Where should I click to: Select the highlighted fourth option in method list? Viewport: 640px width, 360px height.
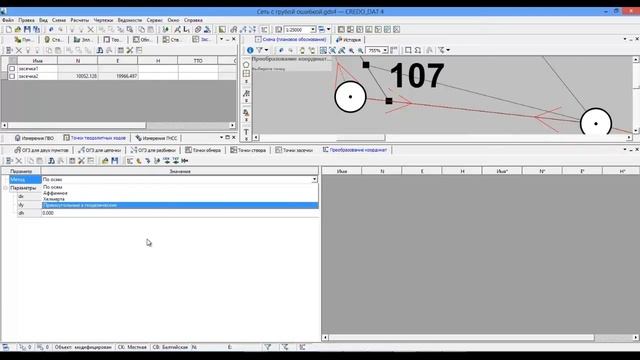point(180,205)
